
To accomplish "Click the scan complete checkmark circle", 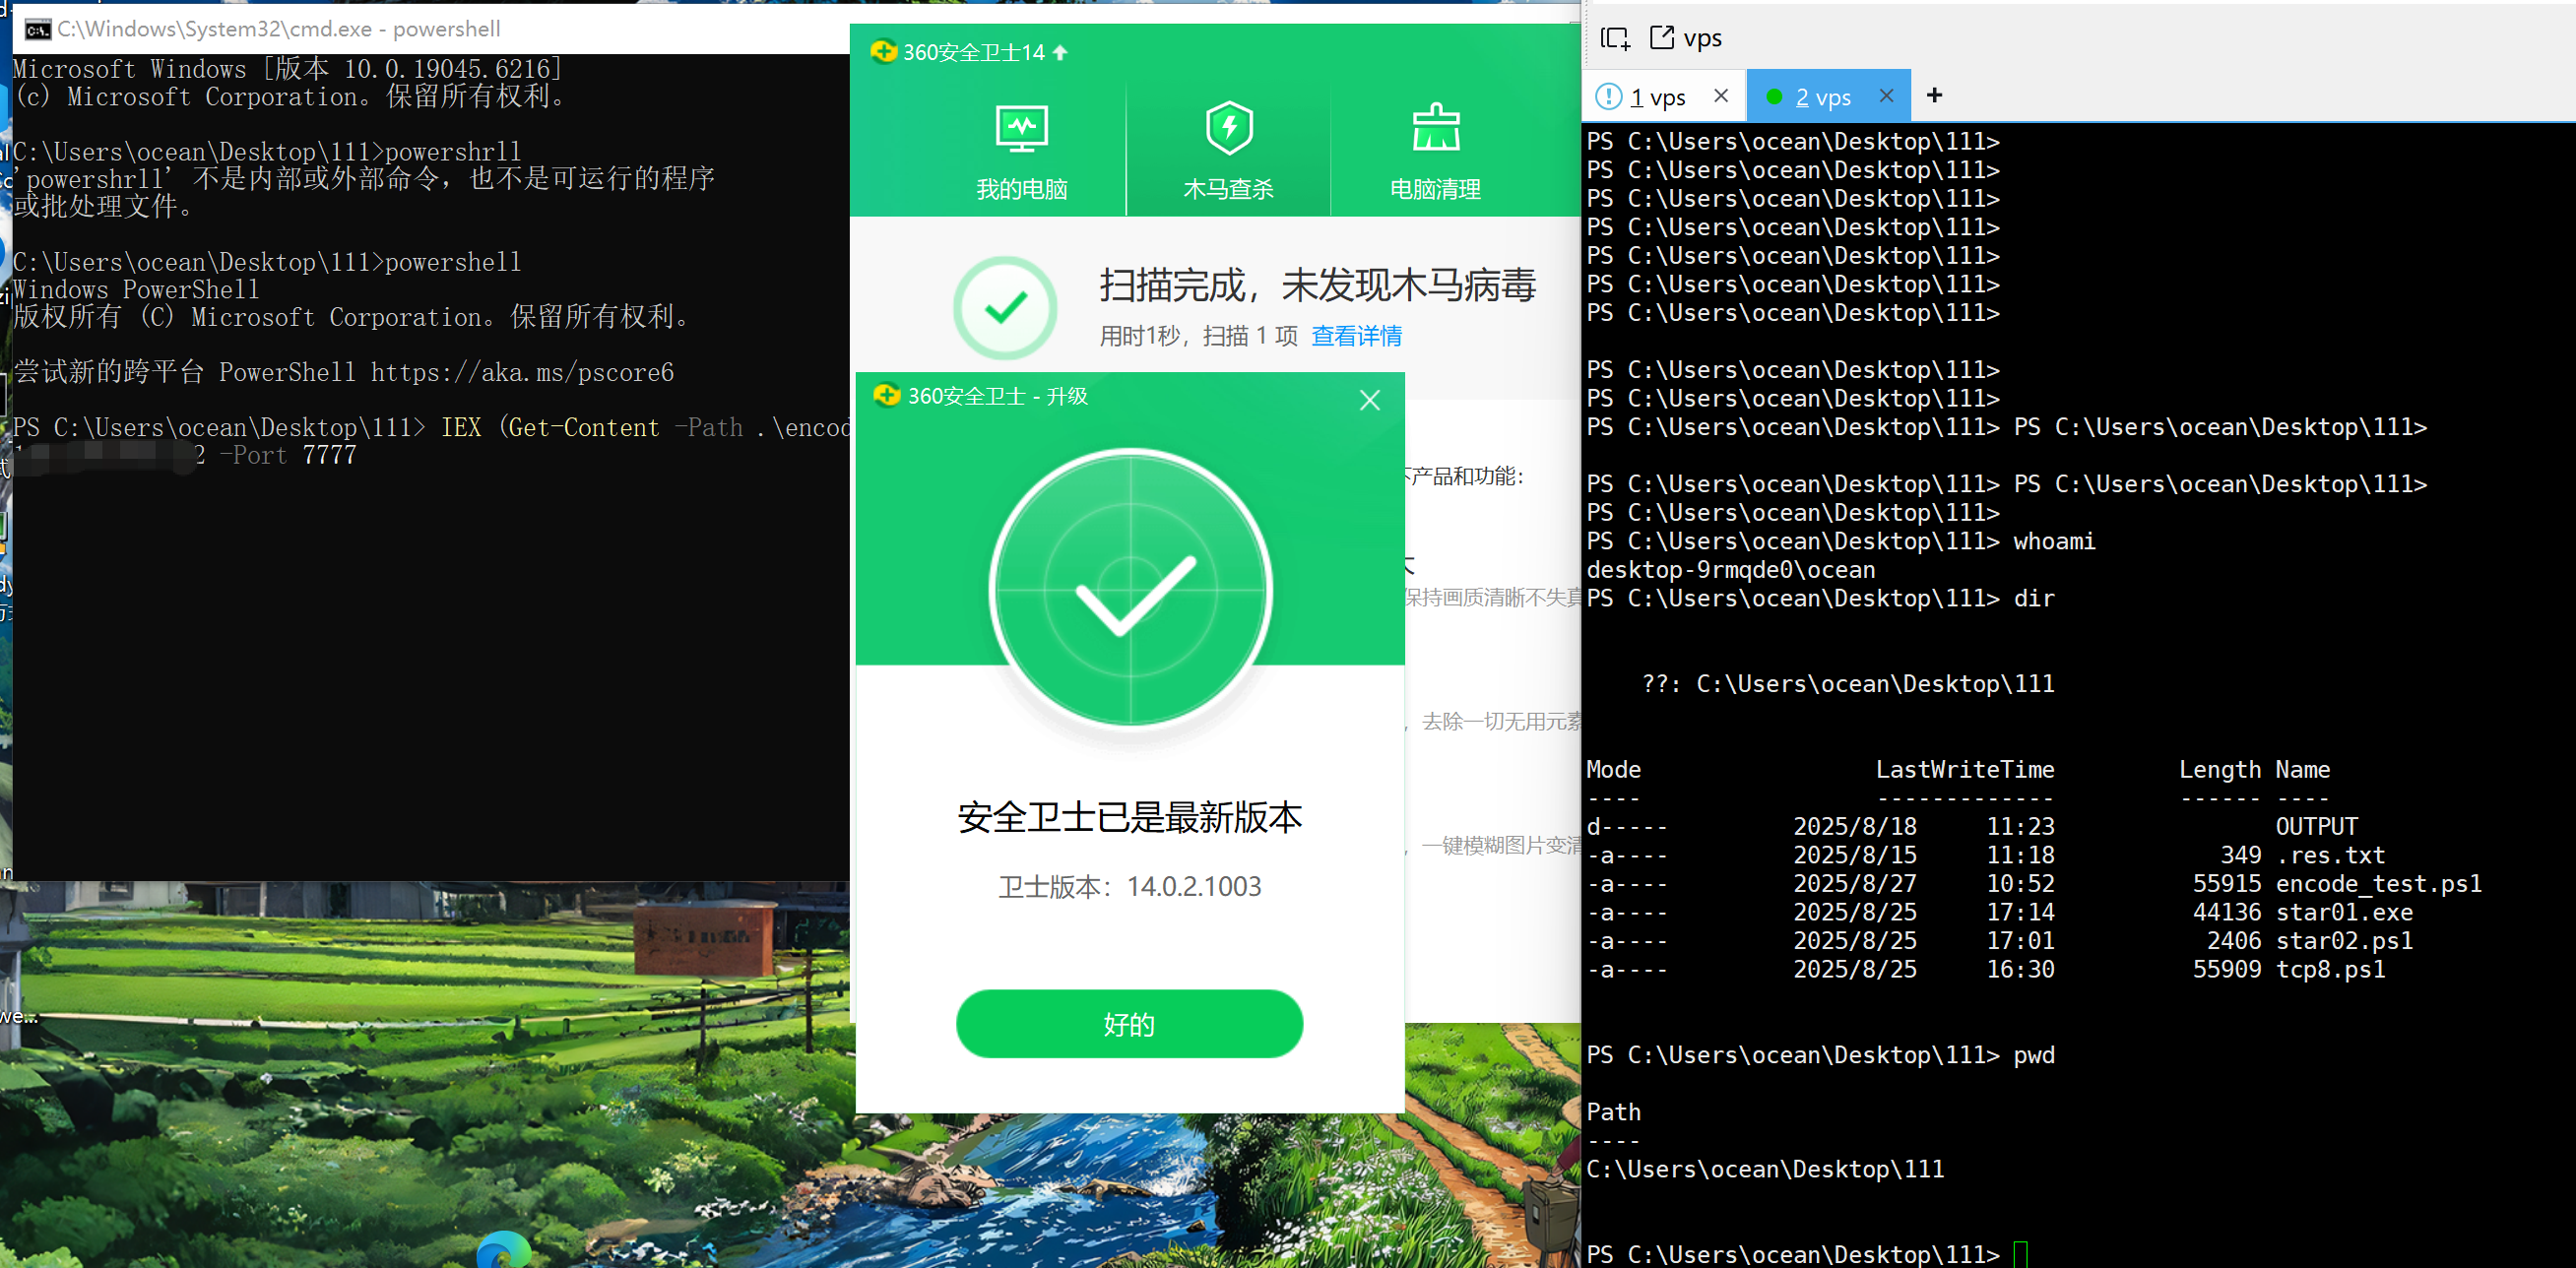I will (x=1005, y=307).
